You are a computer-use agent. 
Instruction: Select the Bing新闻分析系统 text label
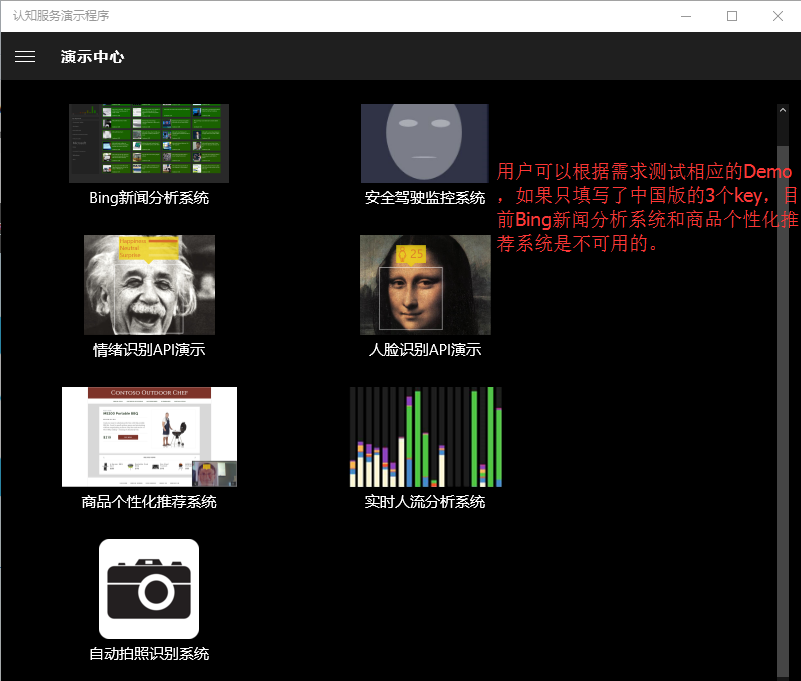click(149, 198)
